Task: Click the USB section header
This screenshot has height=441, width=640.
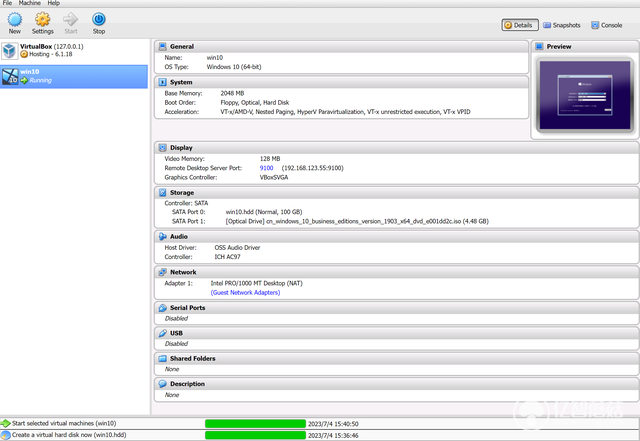Action: pyautogui.click(x=396, y=333)
